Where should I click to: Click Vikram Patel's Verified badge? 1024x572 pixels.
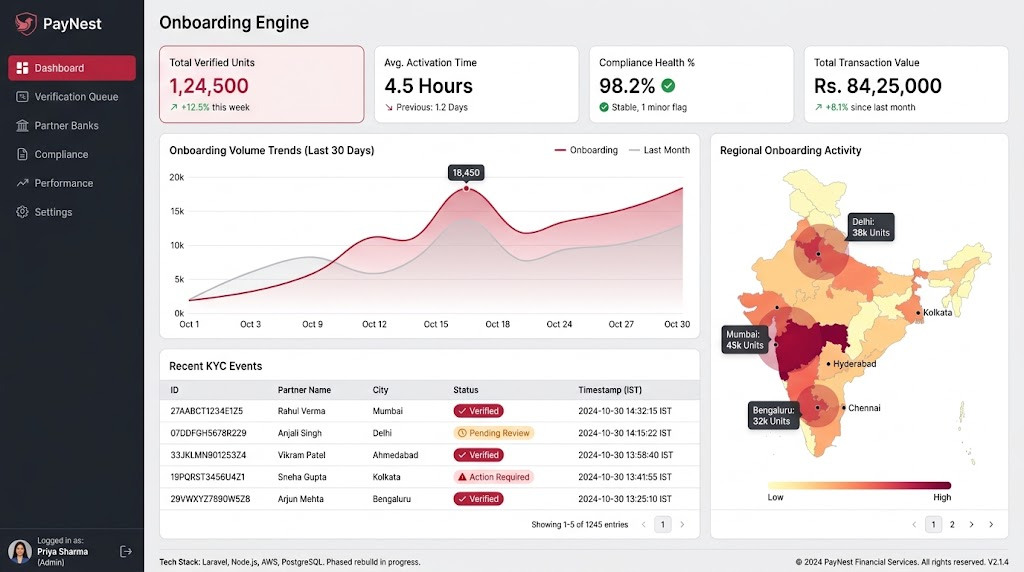[x=479, y=454]
